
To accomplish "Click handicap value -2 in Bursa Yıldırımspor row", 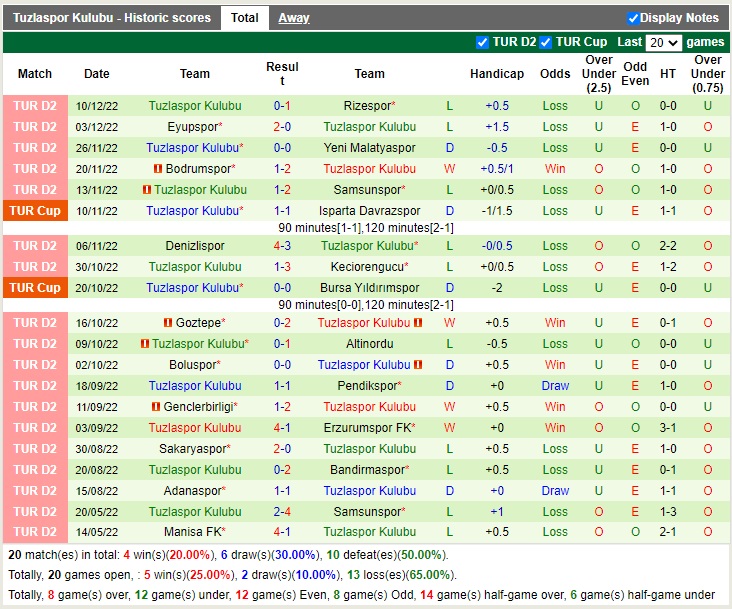I will click(x=497, y=288).
